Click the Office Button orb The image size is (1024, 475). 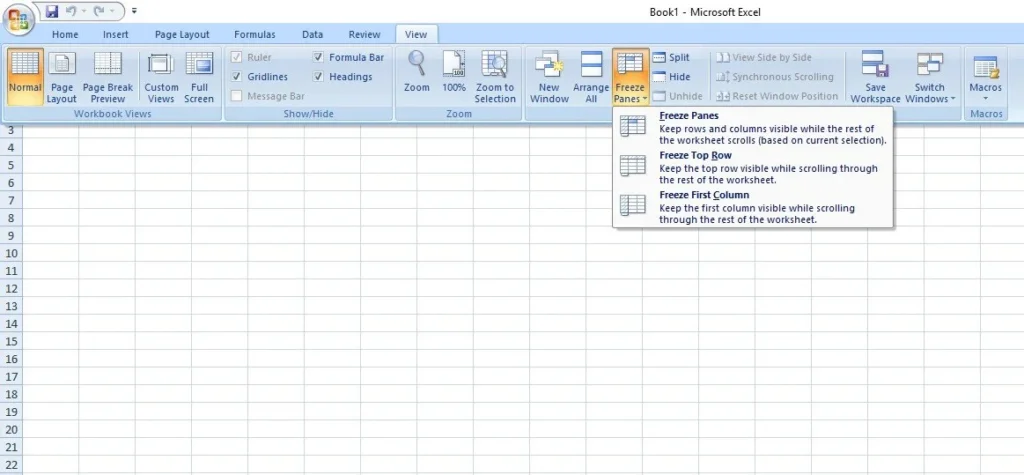(19, 20)
